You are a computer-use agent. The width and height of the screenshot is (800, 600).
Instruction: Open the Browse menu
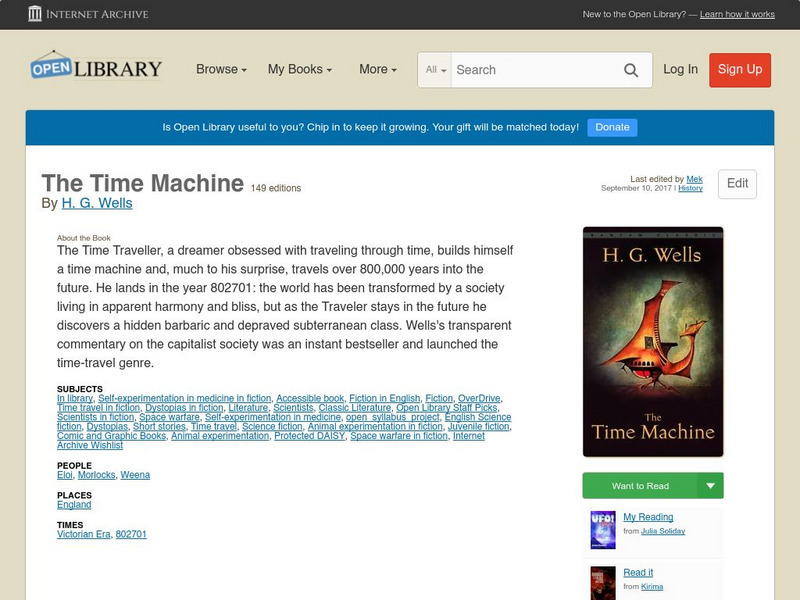point(220,69)
